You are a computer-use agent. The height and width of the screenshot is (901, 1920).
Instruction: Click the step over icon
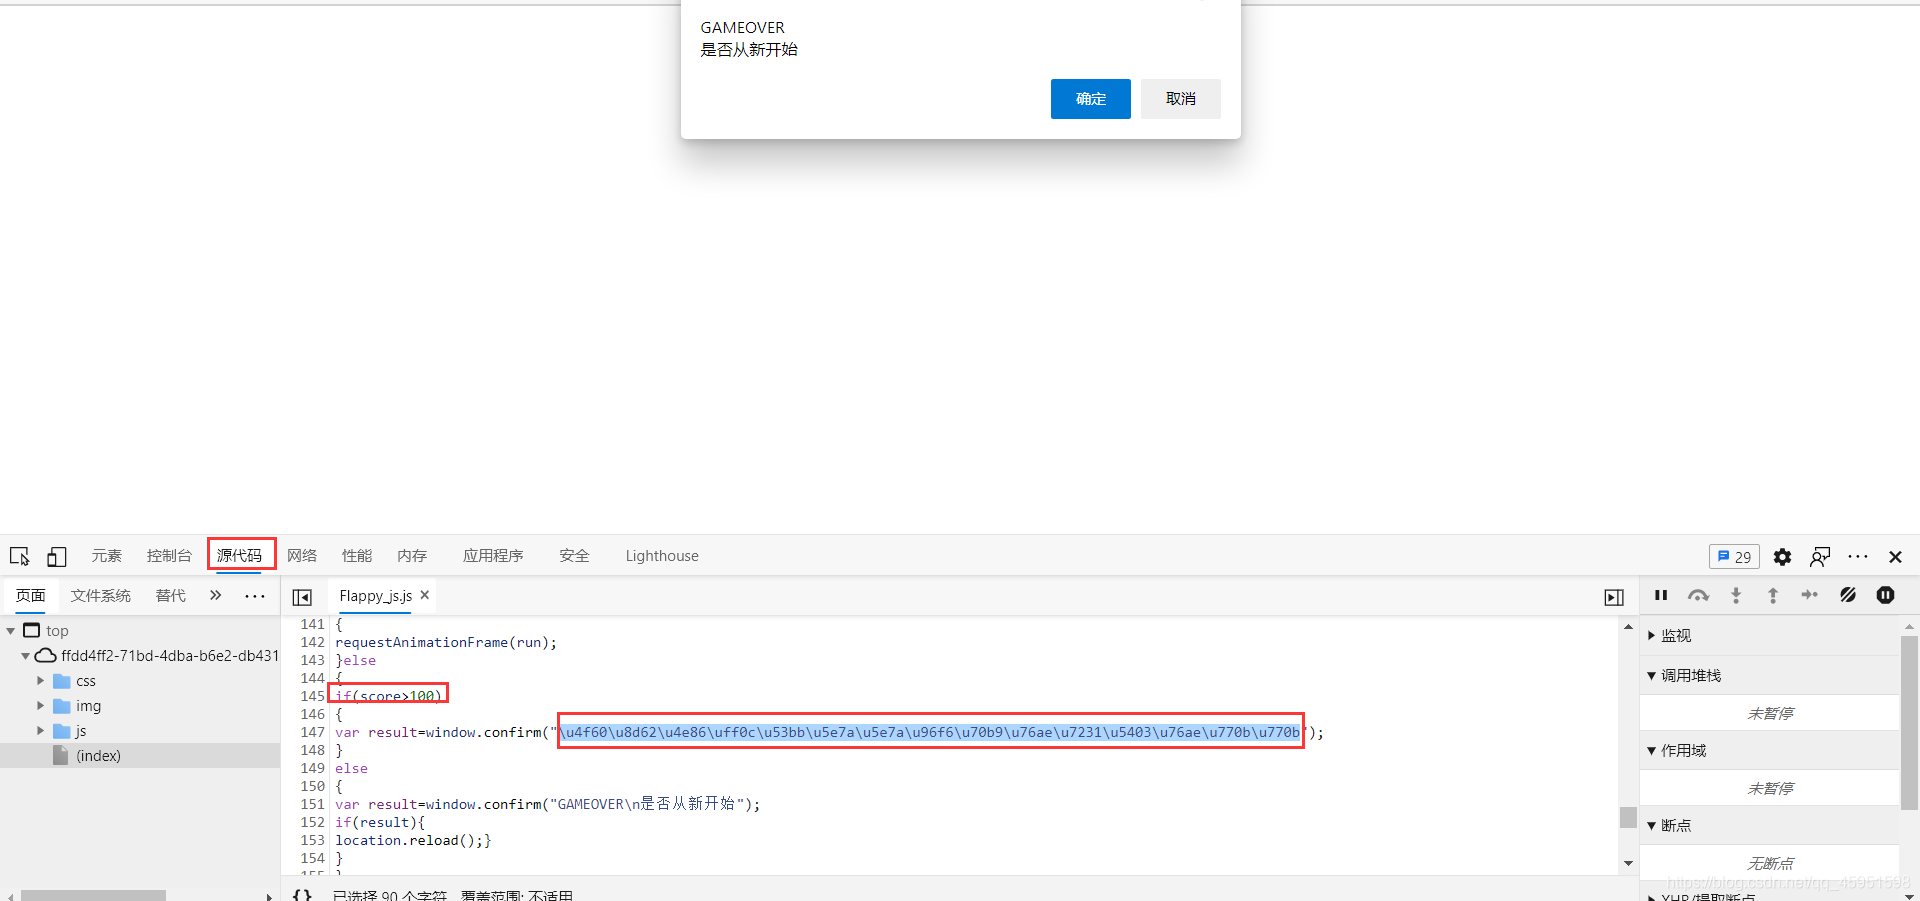[x=1698, y=595]
